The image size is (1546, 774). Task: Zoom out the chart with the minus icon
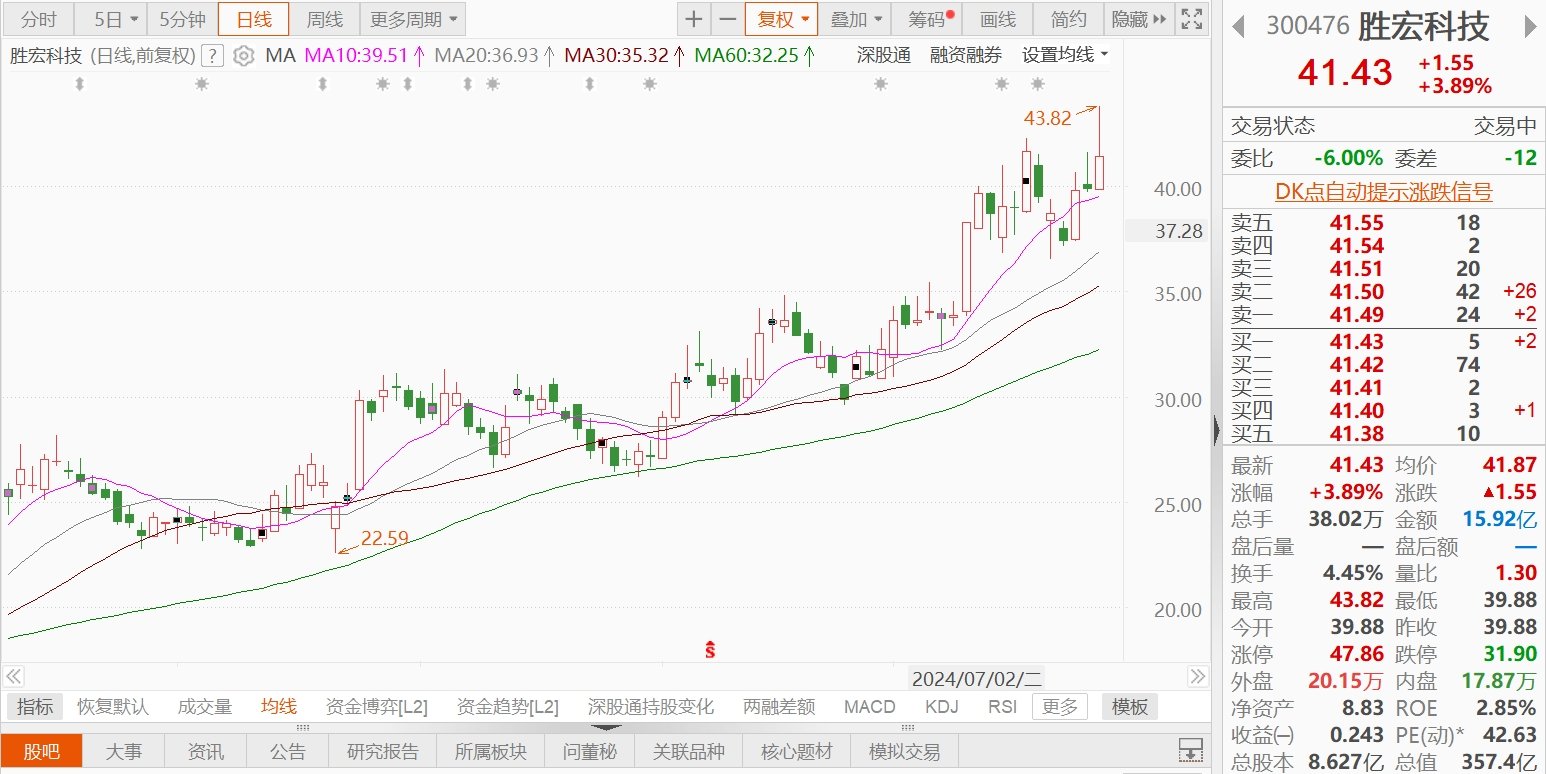pyautogui.click(x=728, y=19)
